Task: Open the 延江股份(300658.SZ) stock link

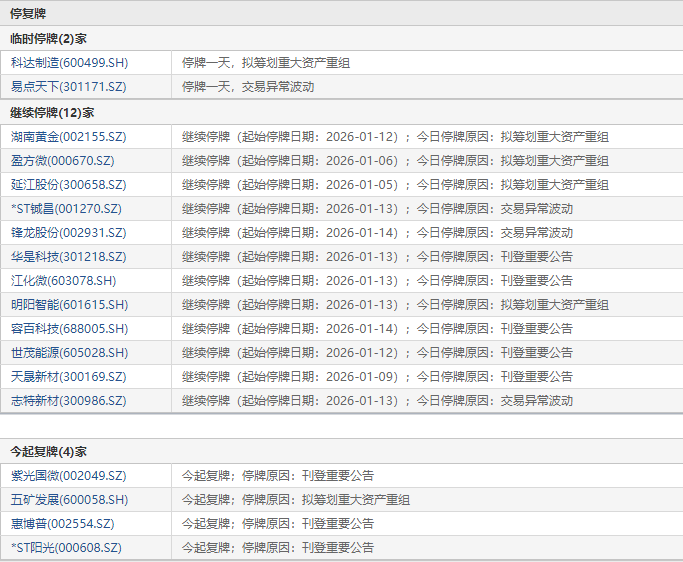Action: (x=68, y=185)
